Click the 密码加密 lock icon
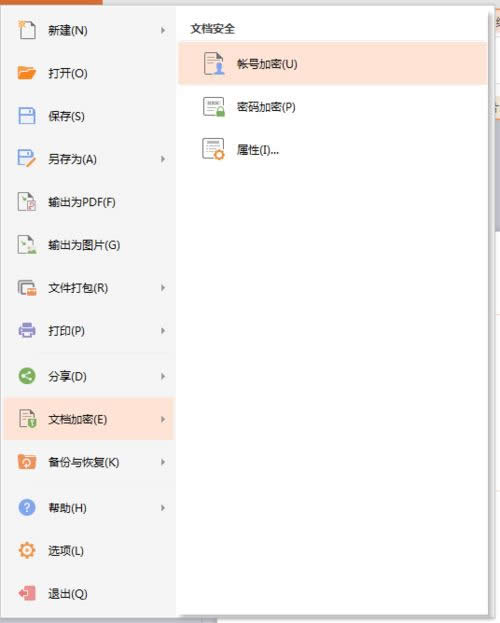 214,107
